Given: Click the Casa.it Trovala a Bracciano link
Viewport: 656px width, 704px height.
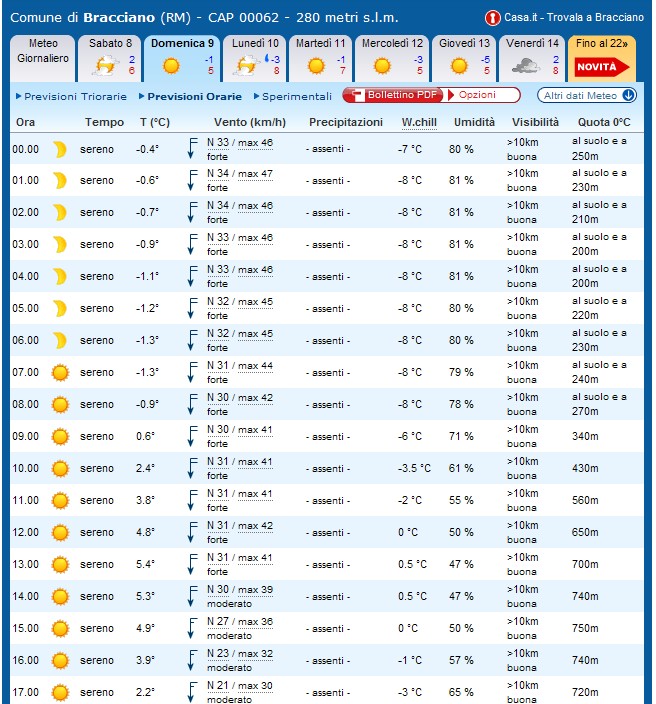Looking at the screenshot, I should coord(574,18).
